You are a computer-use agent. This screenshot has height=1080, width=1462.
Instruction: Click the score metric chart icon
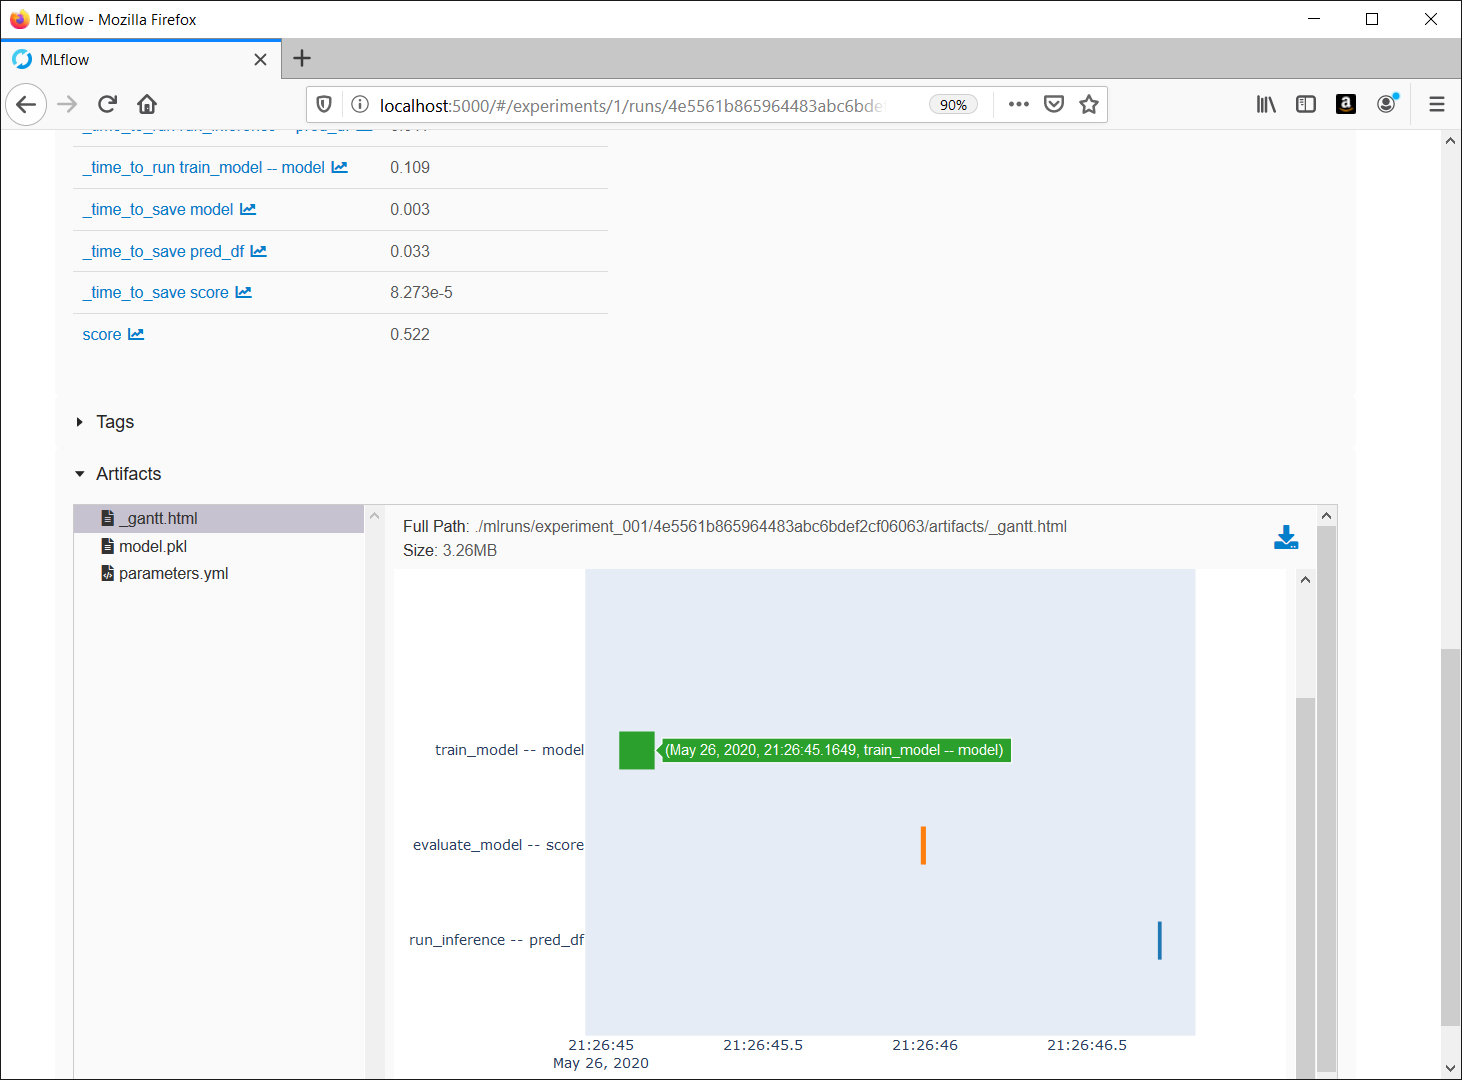(136, 334)
